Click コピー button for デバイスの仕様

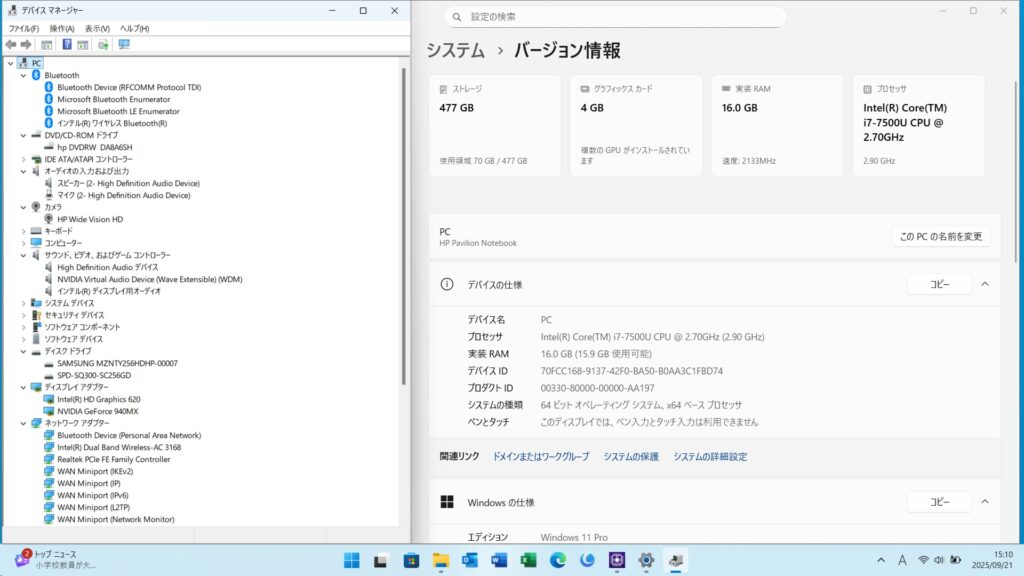coord(939,284)
